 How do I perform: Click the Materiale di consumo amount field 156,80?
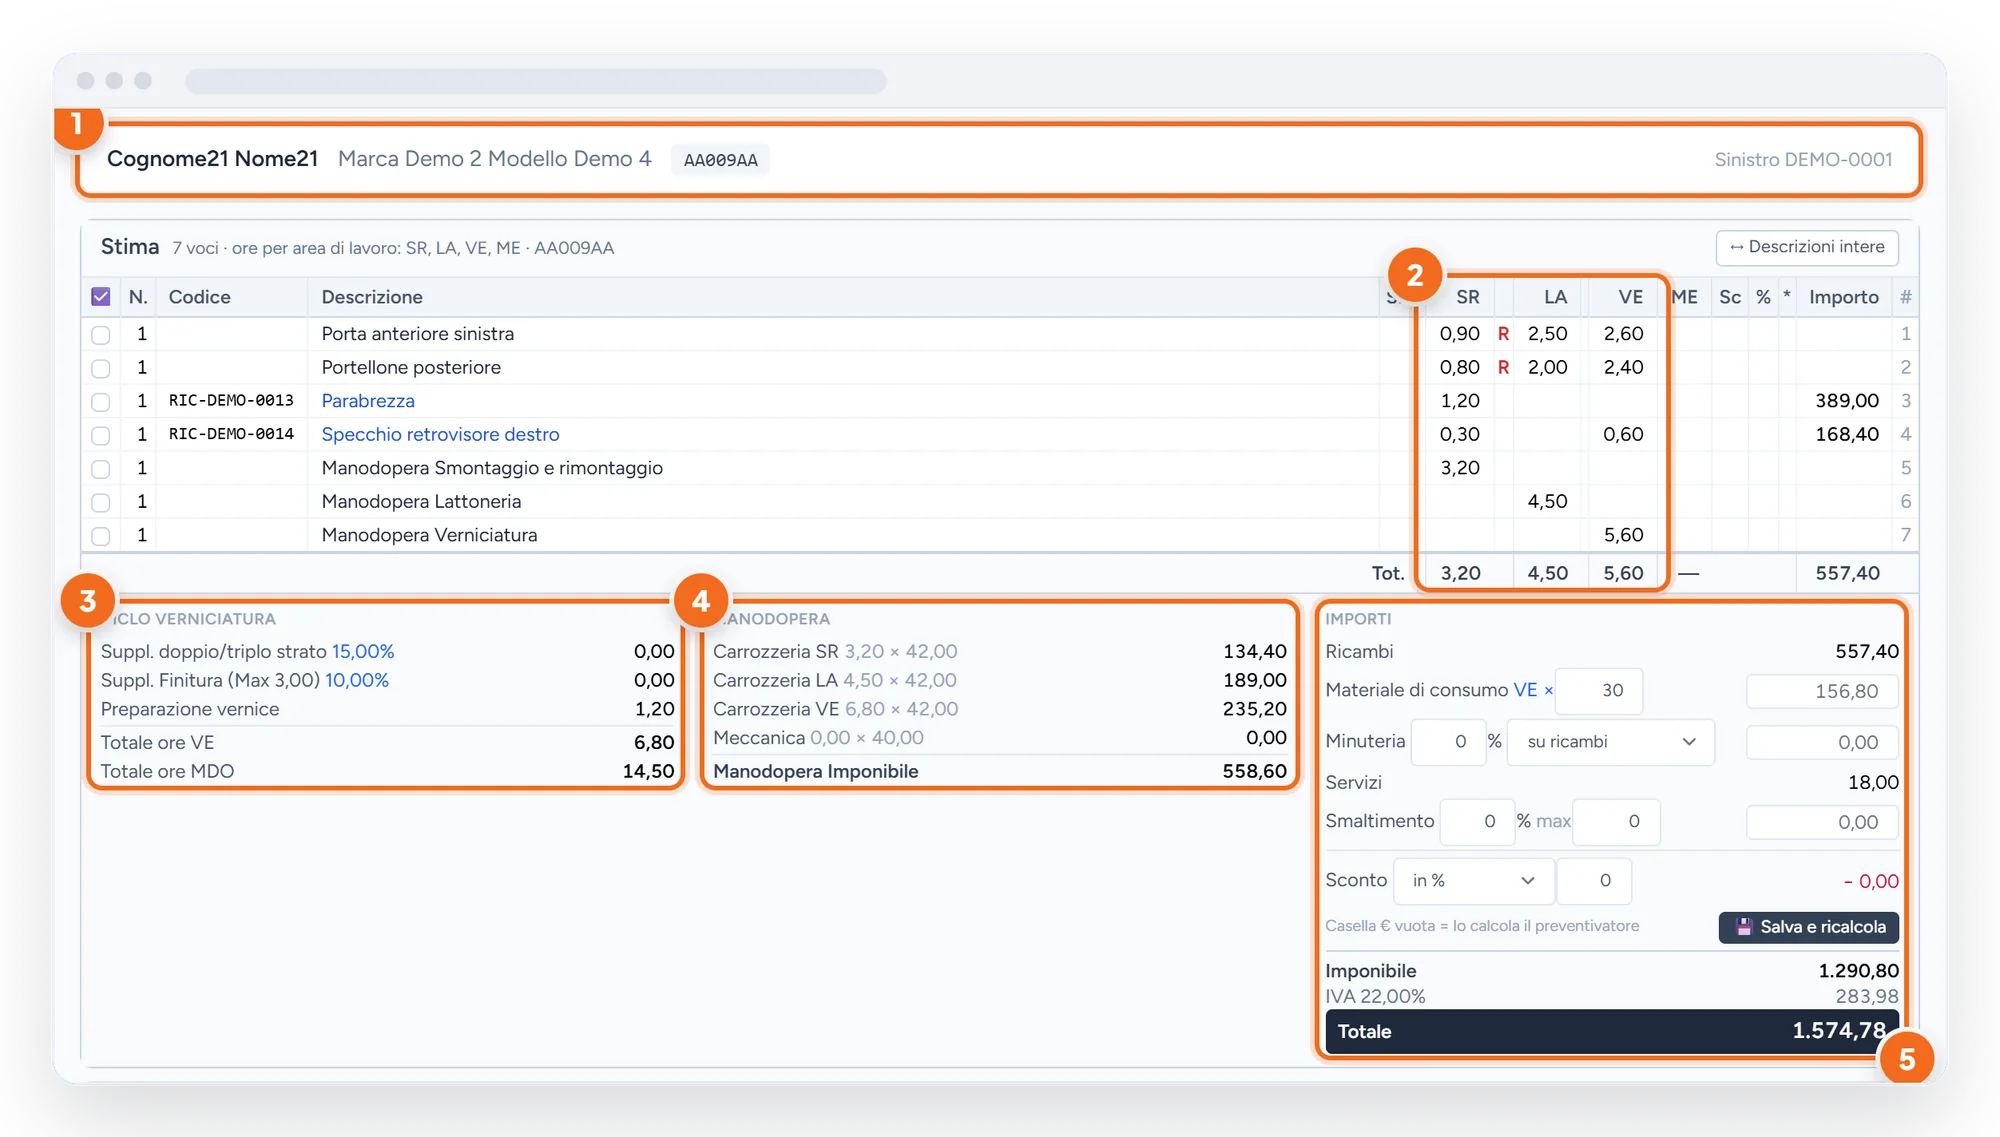tap(1822, 691)
